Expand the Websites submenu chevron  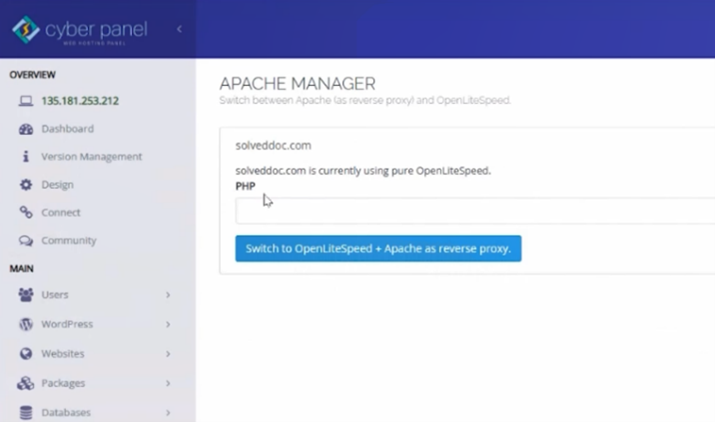[168, 354]
